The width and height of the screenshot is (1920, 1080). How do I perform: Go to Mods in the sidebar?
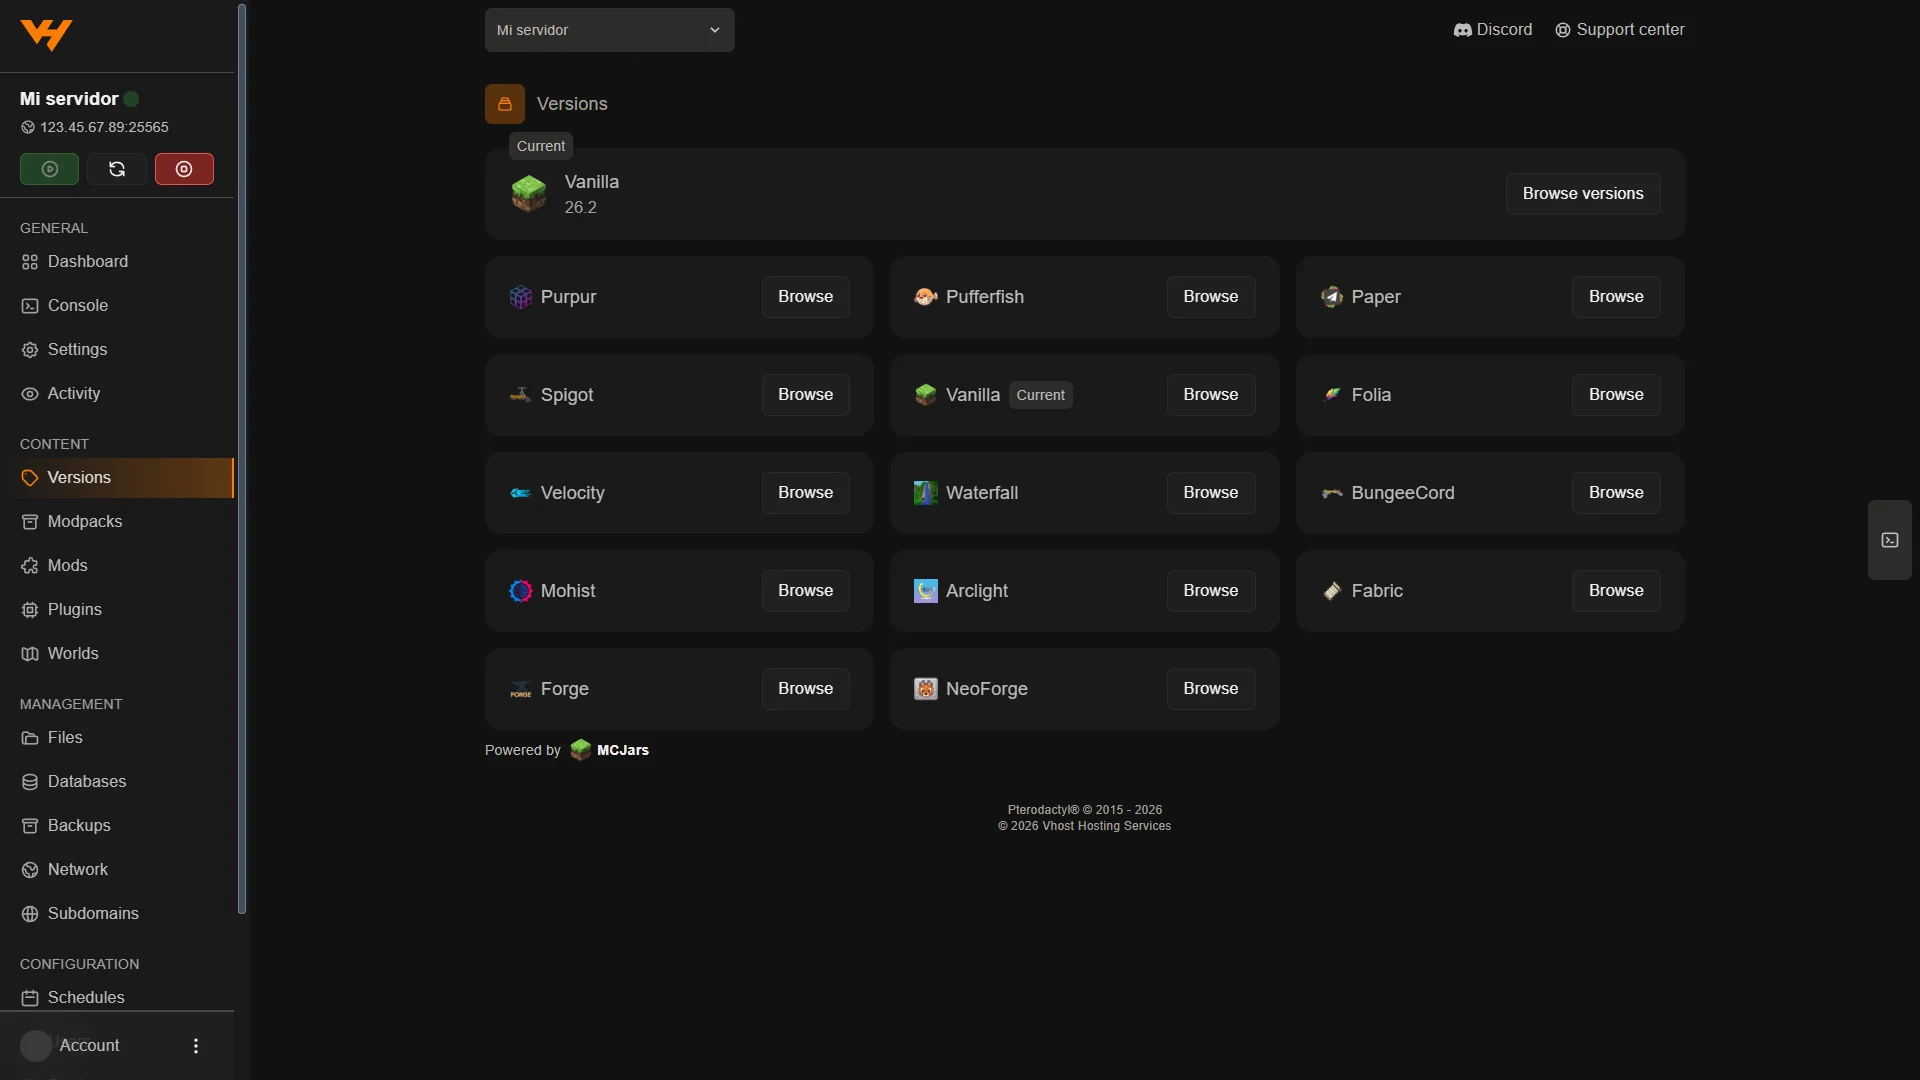[x=117, y=566]
